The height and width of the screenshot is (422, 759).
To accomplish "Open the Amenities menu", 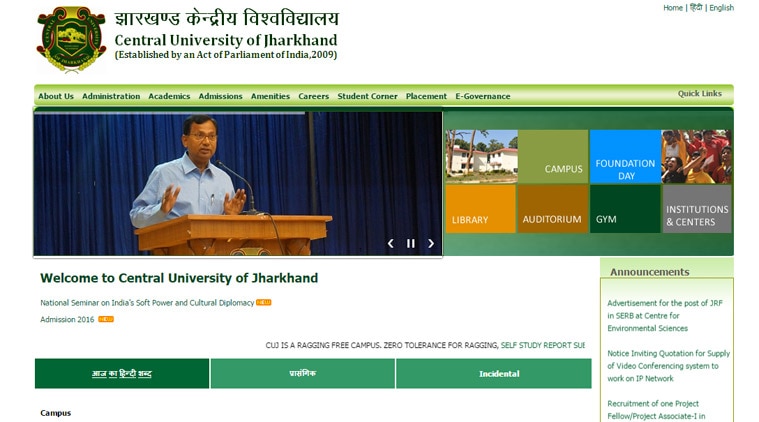I will coord(270,96).
